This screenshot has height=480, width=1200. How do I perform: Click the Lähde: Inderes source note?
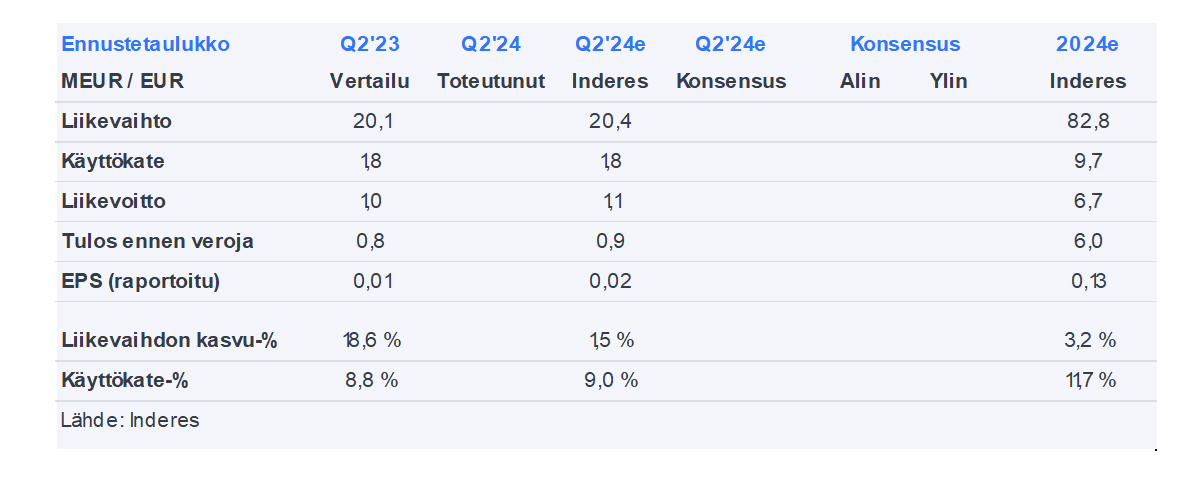point(130,420)
